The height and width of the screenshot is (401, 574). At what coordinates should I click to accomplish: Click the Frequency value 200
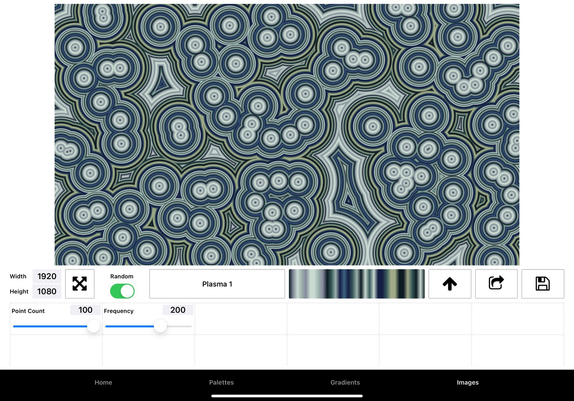[178, 310]
